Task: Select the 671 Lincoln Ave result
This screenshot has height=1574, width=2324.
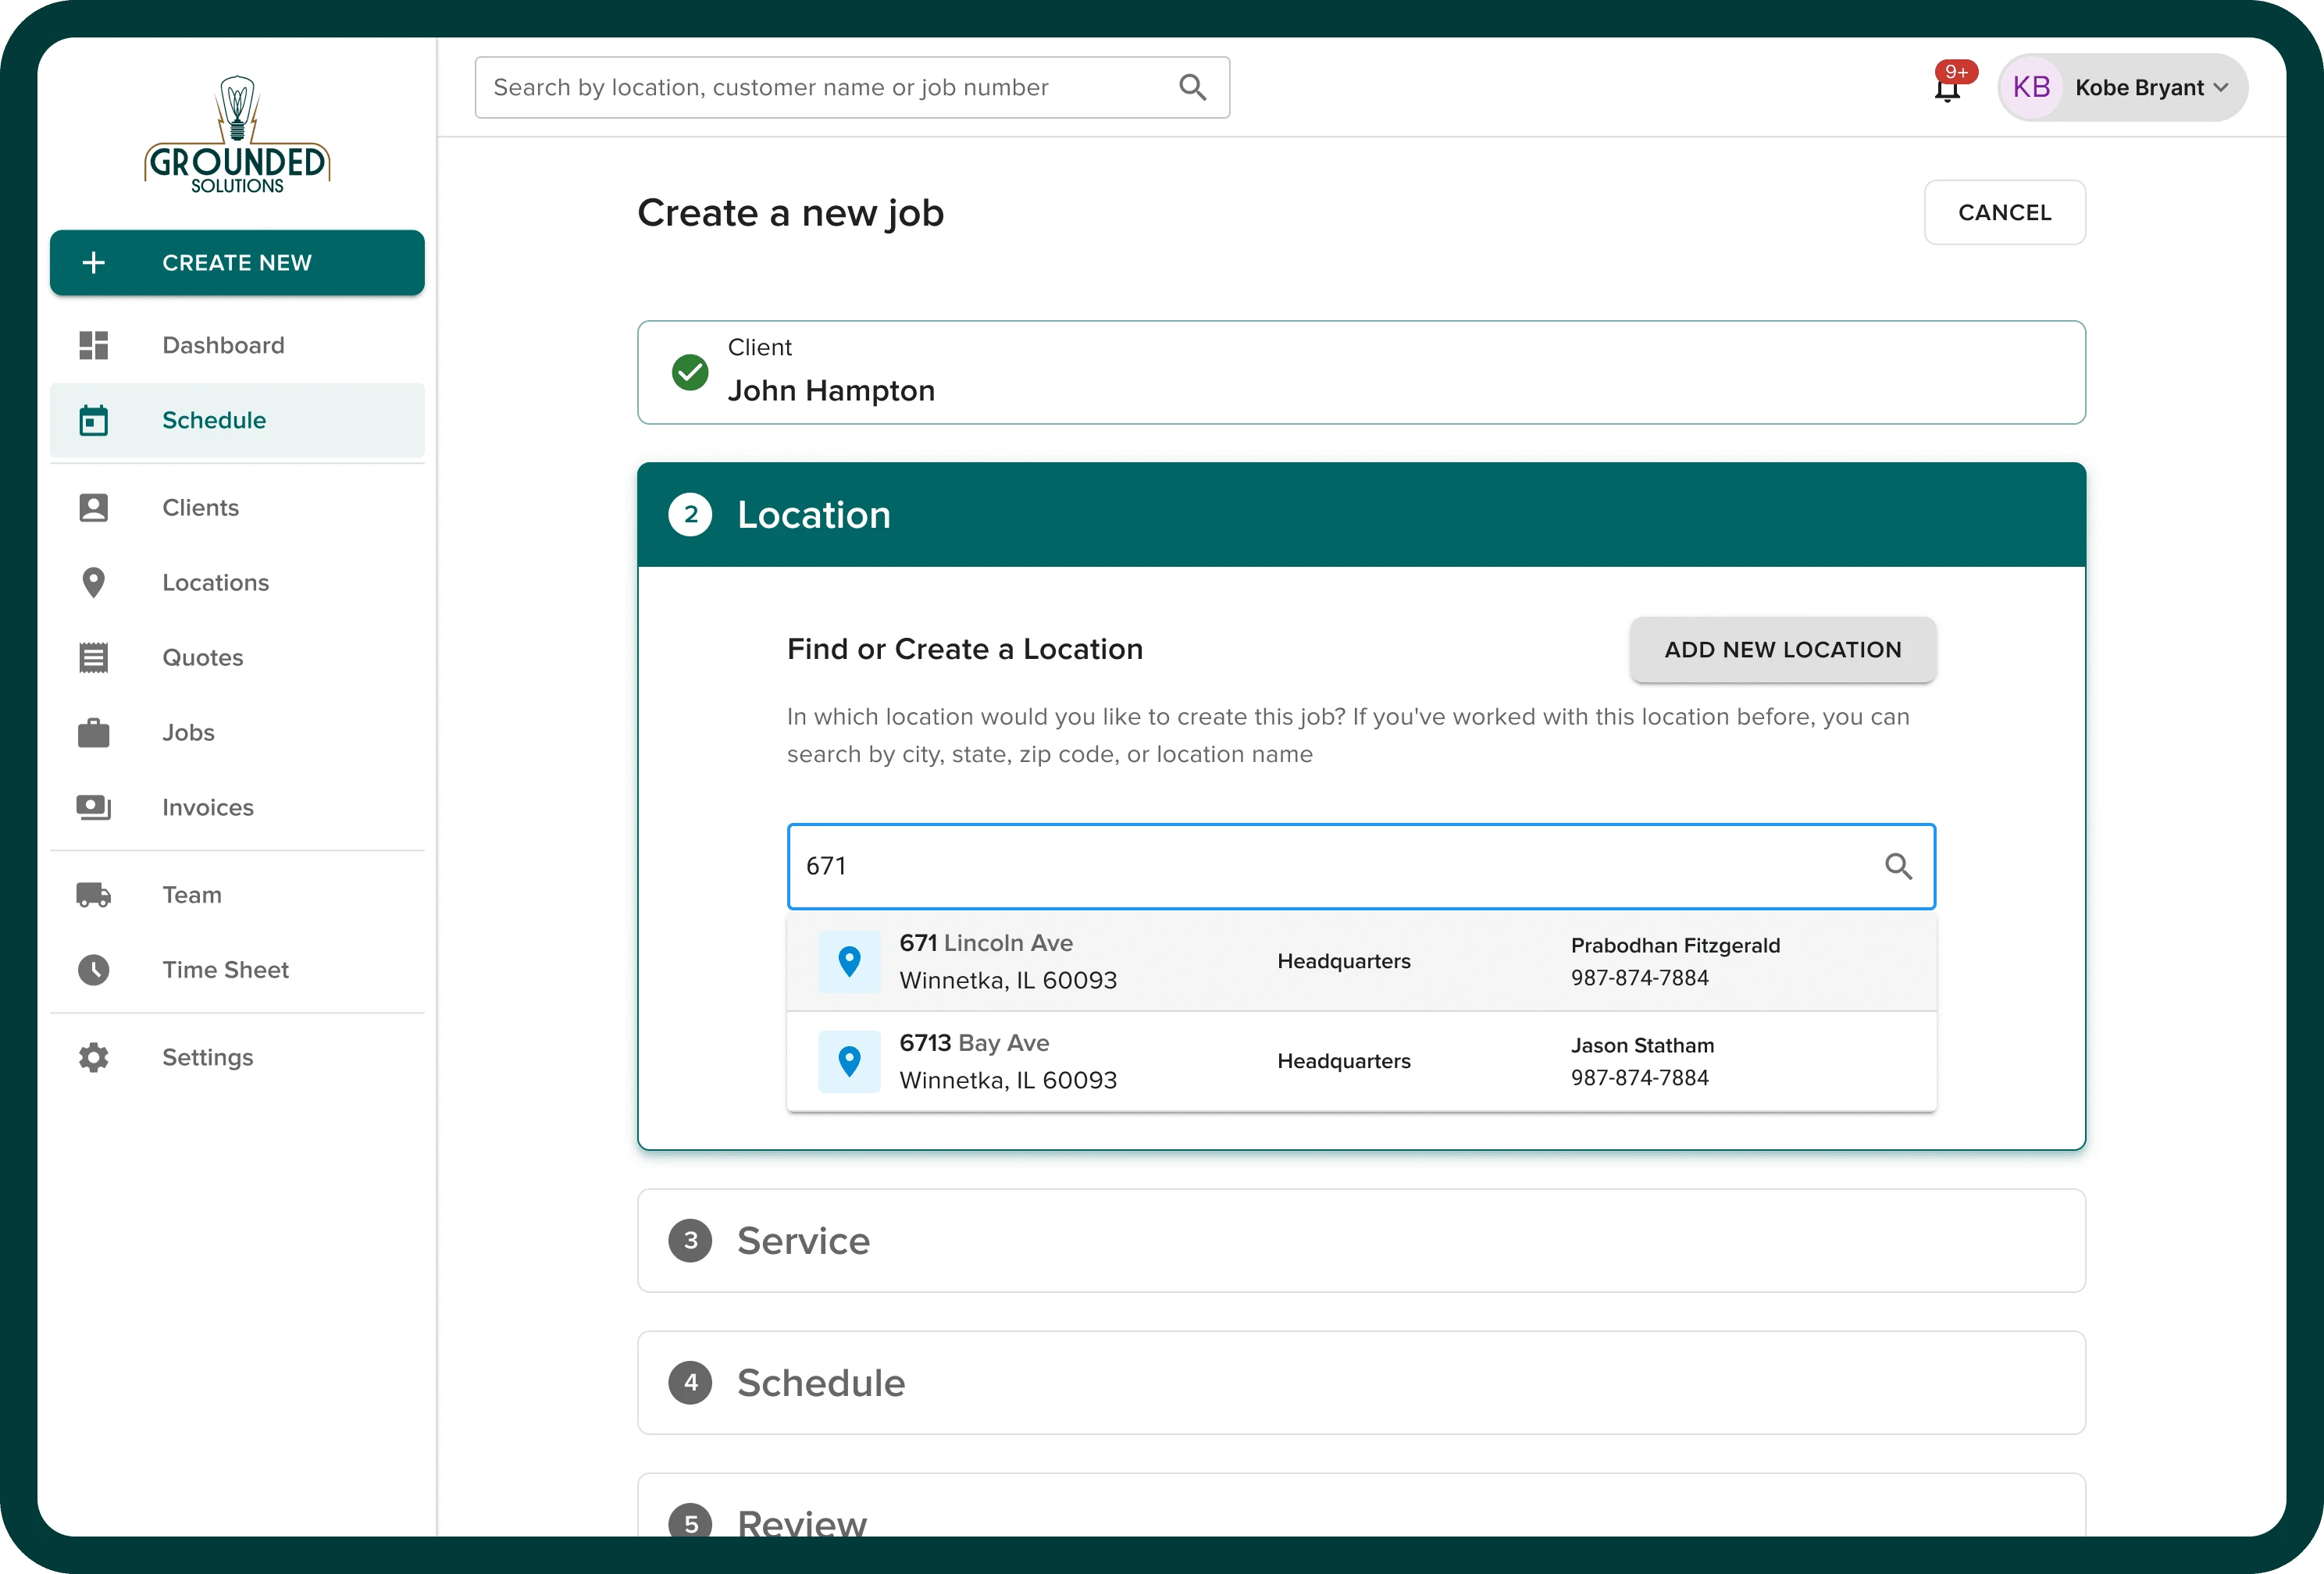Action: click(1361, 961)
